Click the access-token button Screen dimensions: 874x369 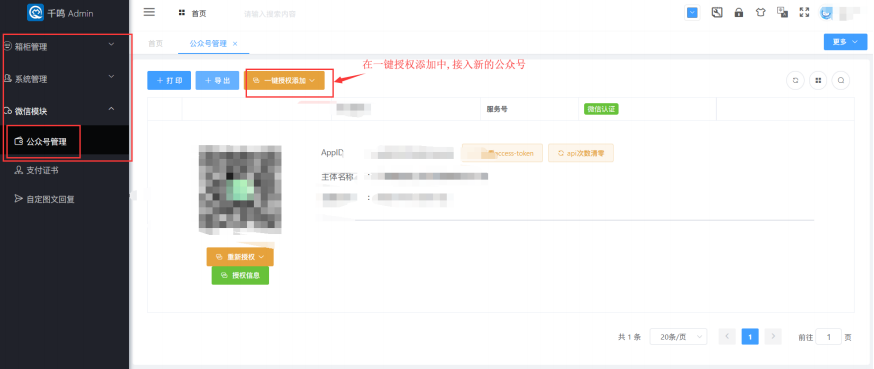502,153
